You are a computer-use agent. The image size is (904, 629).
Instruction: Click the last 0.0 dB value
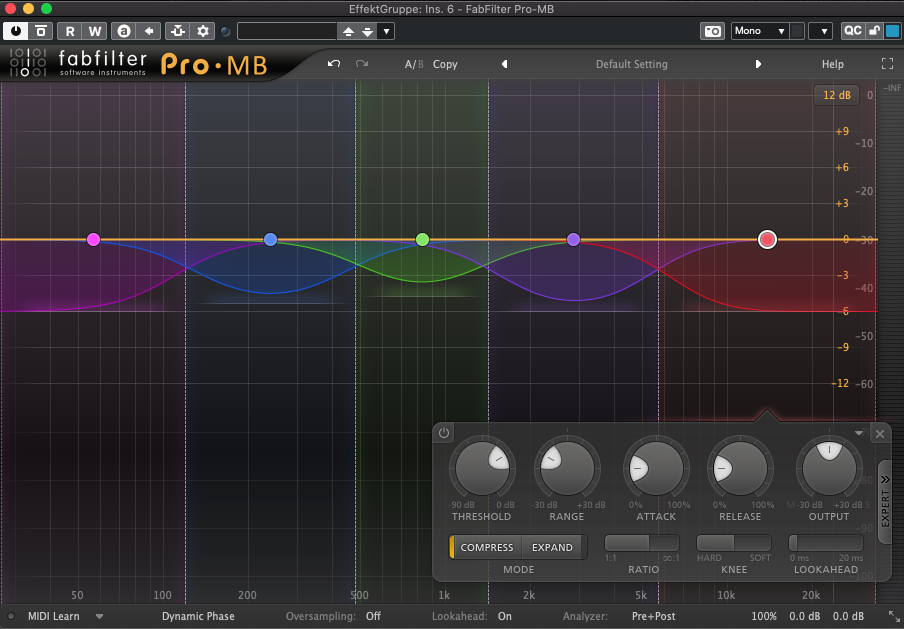848,616
